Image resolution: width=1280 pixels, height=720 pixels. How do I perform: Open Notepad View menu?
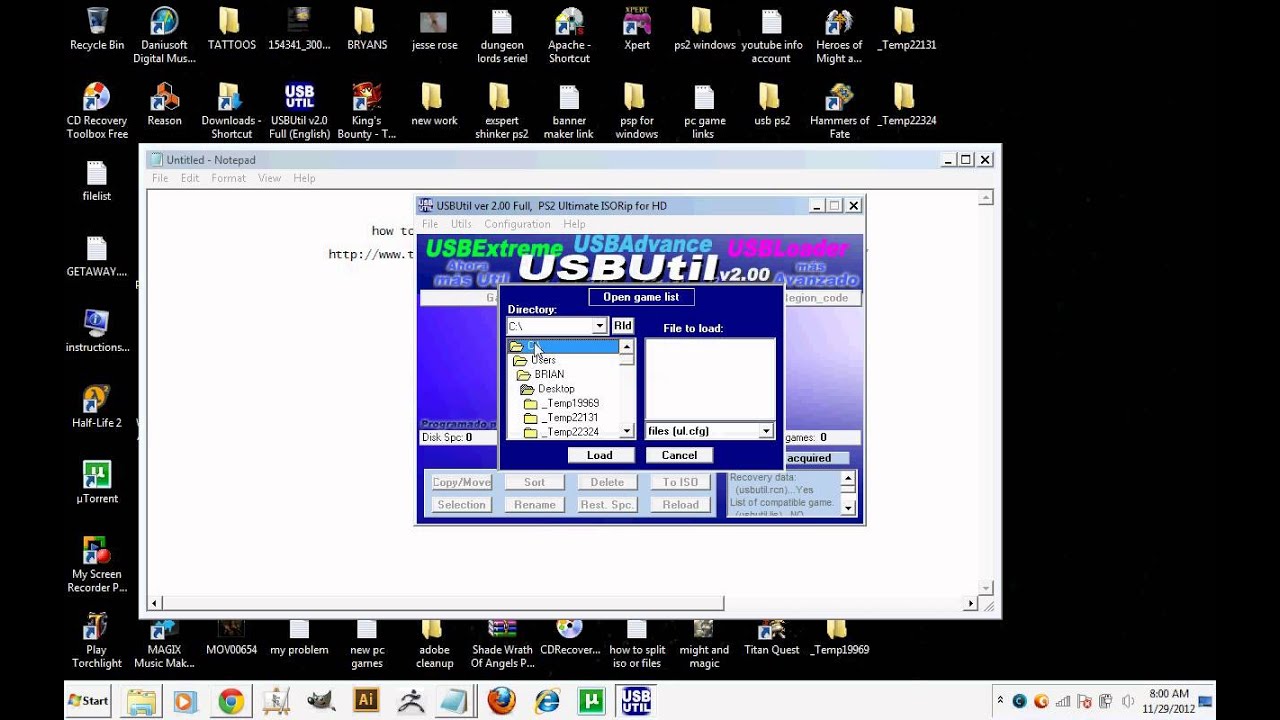tap(270, 178)
